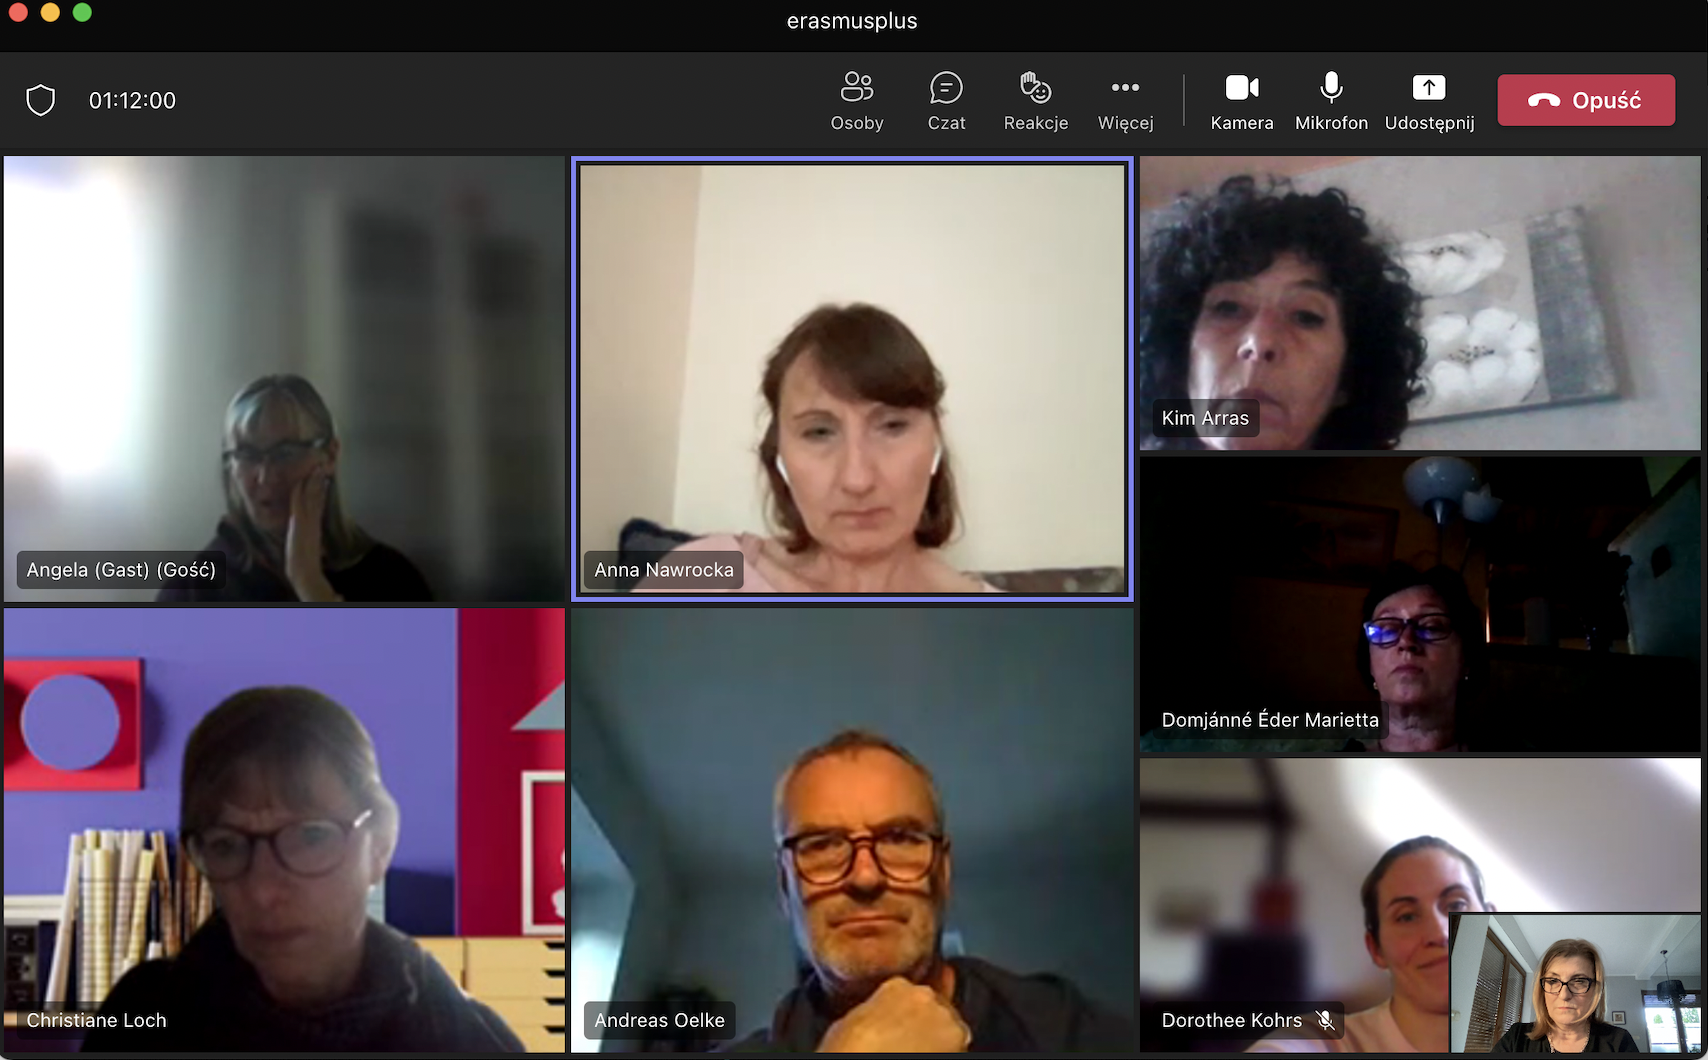The image size is (1708, 1060).
Task: Open the Osoby participants panel
Action: 857,101
